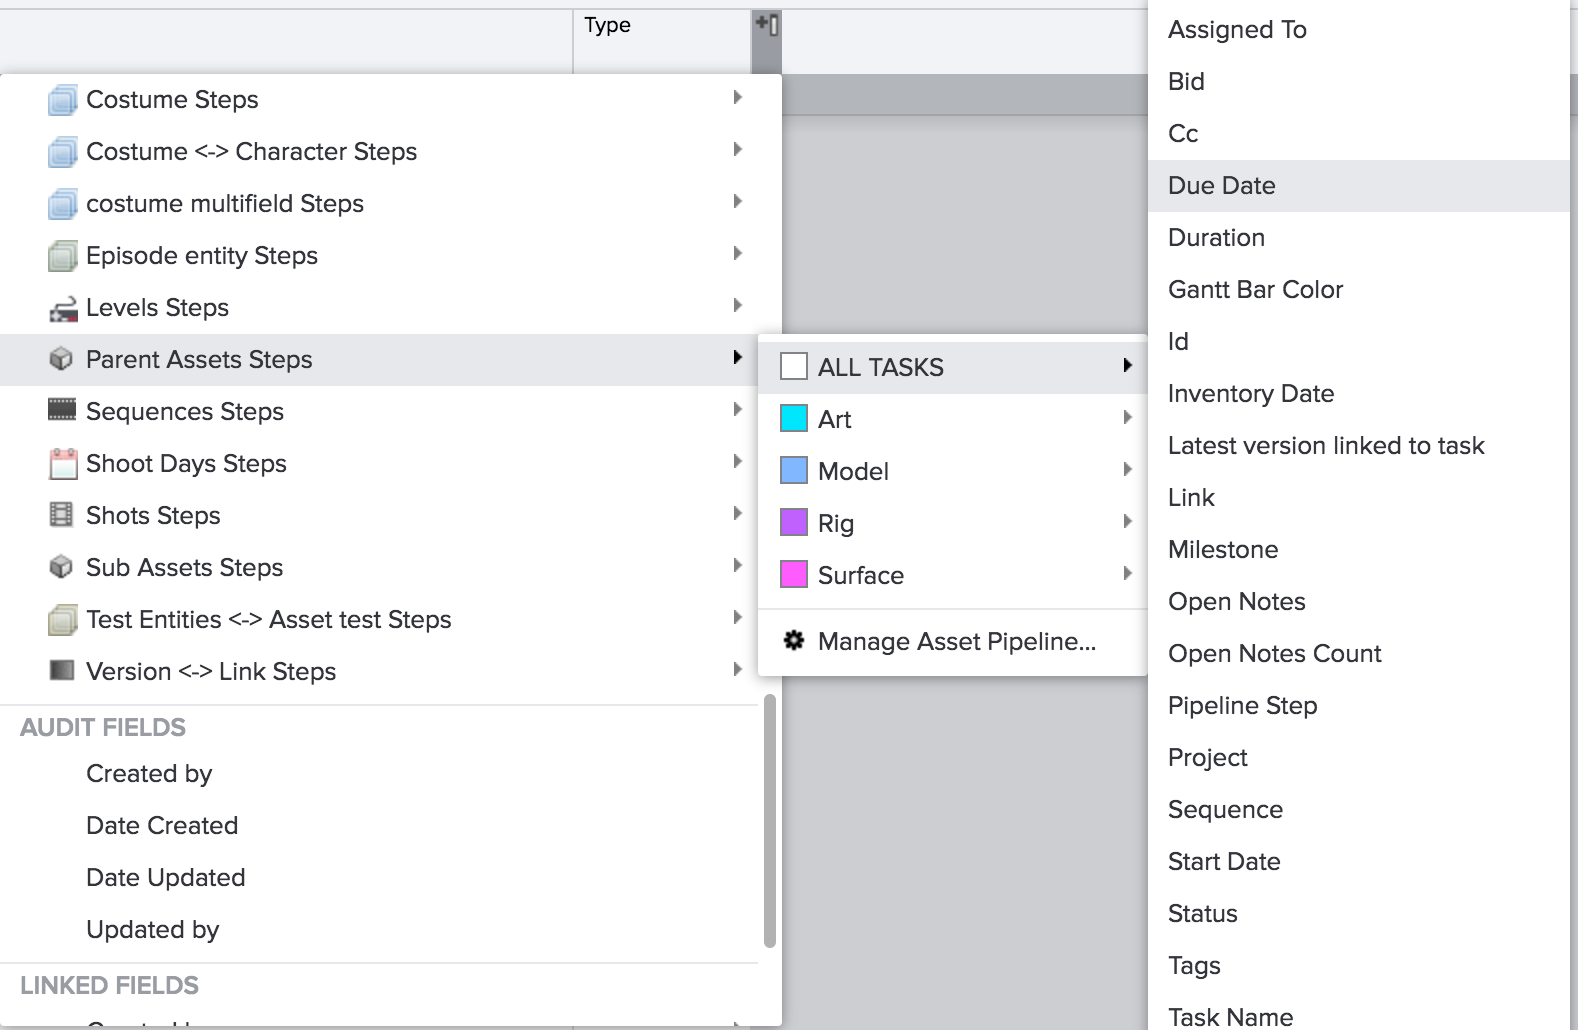Expand the Model submenu arrow

coord(1127,470)
